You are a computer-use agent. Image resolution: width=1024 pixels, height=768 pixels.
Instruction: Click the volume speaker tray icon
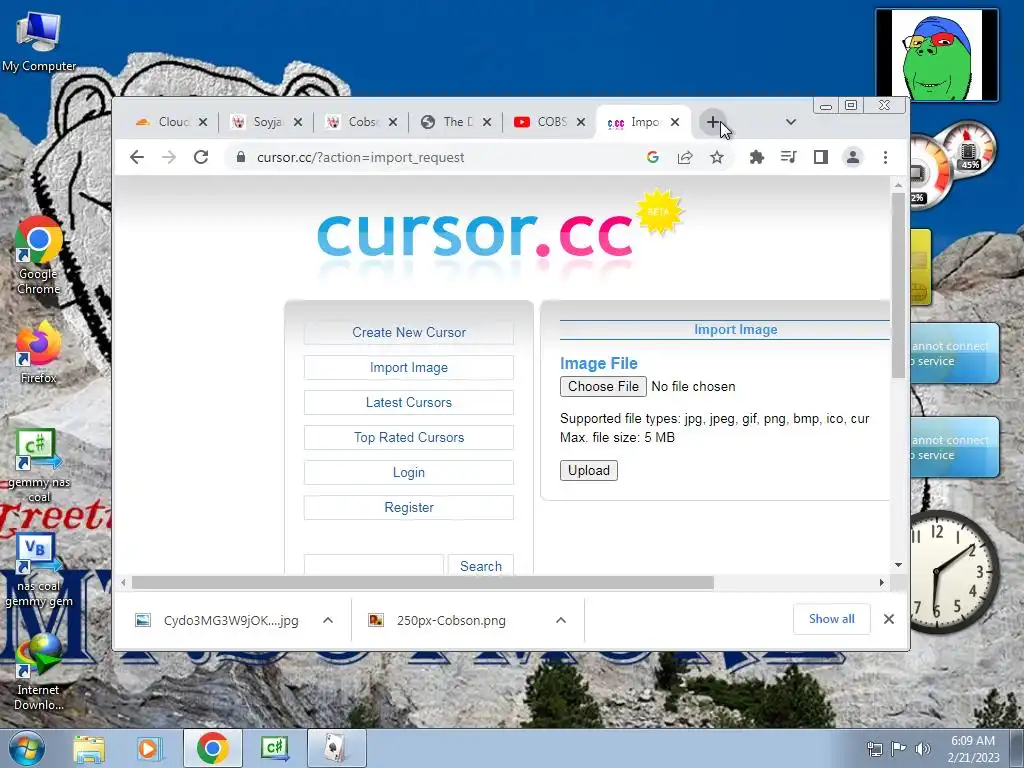(922, 749)
